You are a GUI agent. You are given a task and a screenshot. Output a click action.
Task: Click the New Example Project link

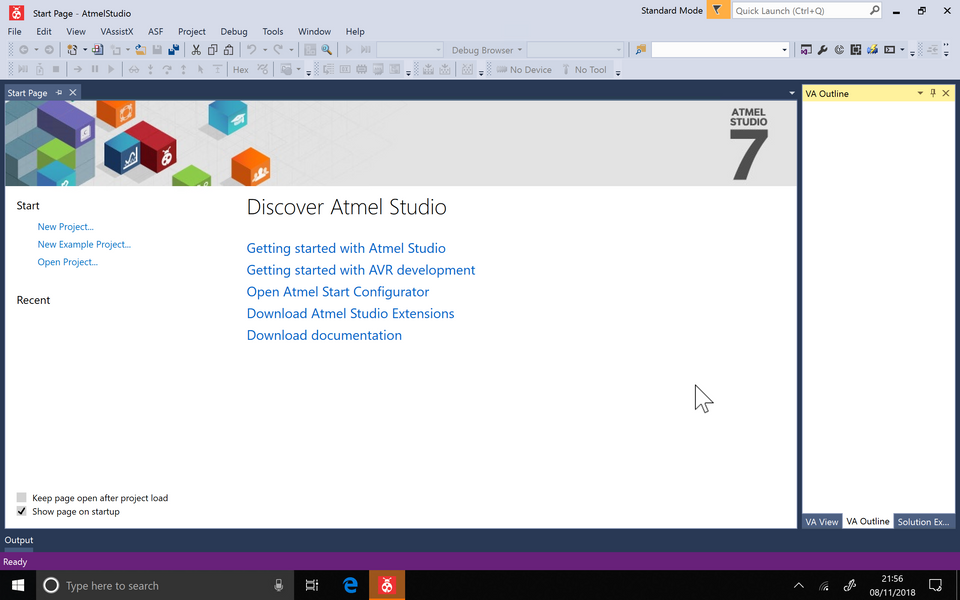[x=84, y=244]
